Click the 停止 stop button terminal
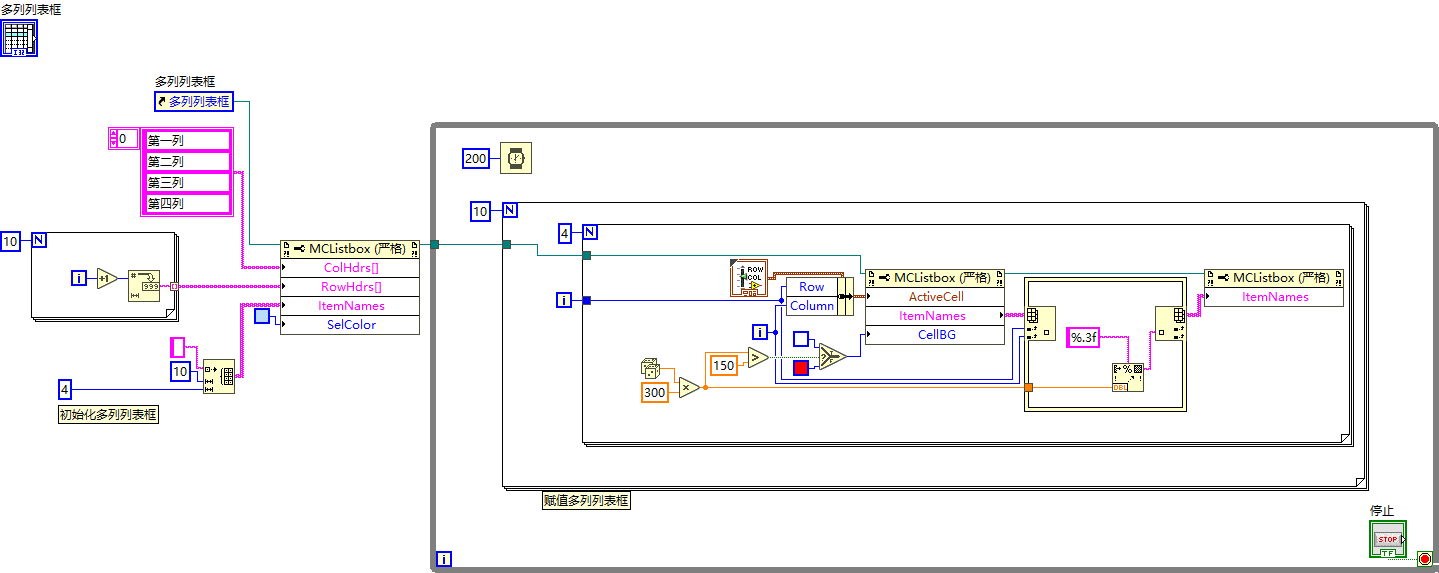The height and width of the screenshot is (573, 1439). 1388,538
